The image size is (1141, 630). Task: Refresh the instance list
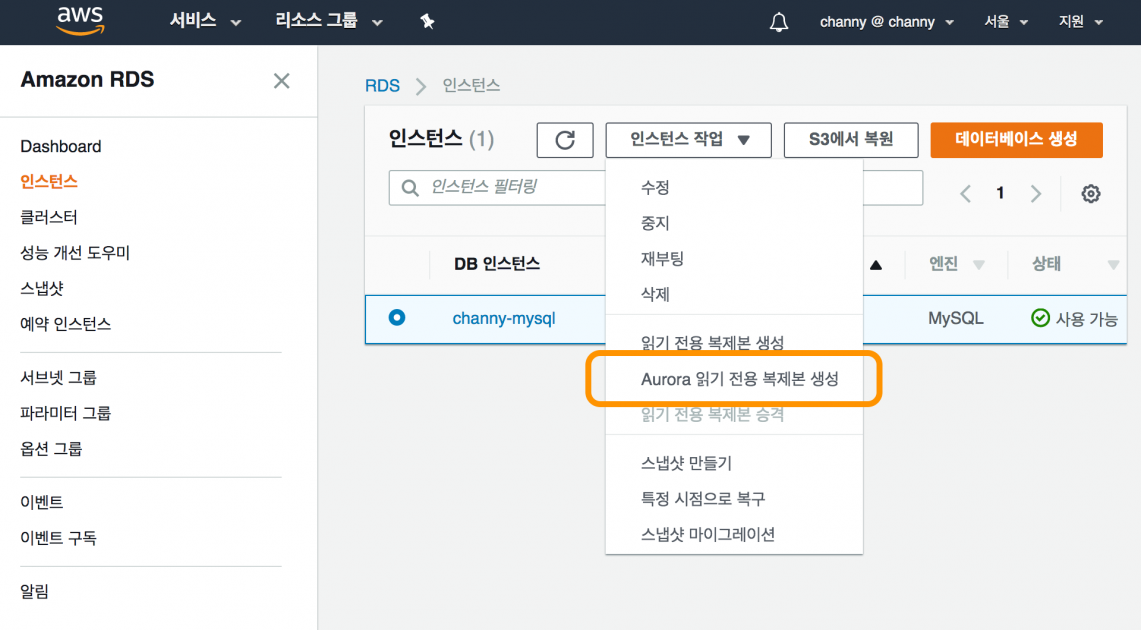point(564,140)
